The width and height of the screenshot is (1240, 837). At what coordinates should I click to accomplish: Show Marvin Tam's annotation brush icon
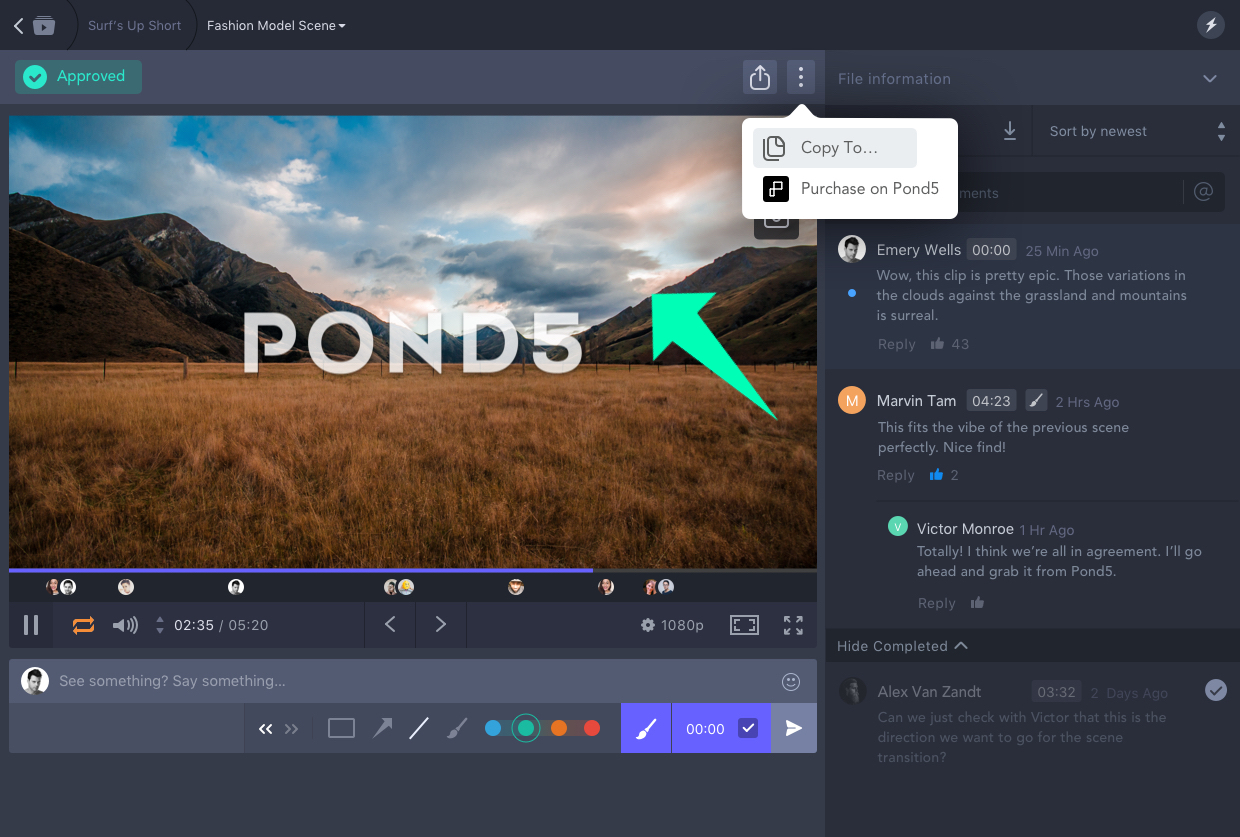pos(1037,400)
